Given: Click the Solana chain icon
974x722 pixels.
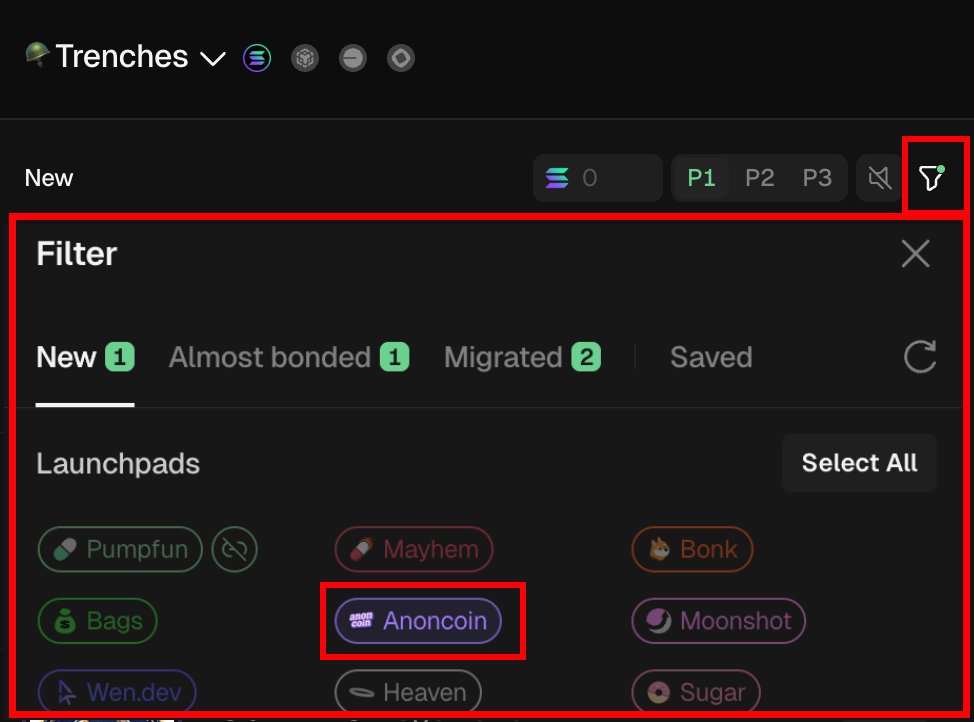Looking at the screenshot, I should 257,58.
